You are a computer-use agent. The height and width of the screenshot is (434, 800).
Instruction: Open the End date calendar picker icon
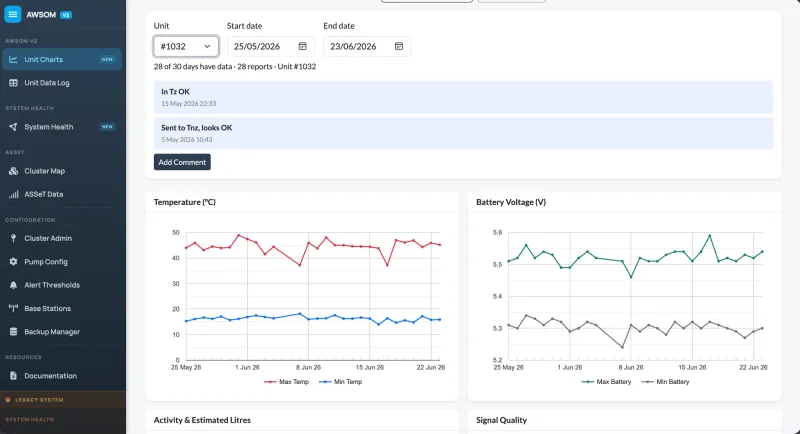point(399,46)
